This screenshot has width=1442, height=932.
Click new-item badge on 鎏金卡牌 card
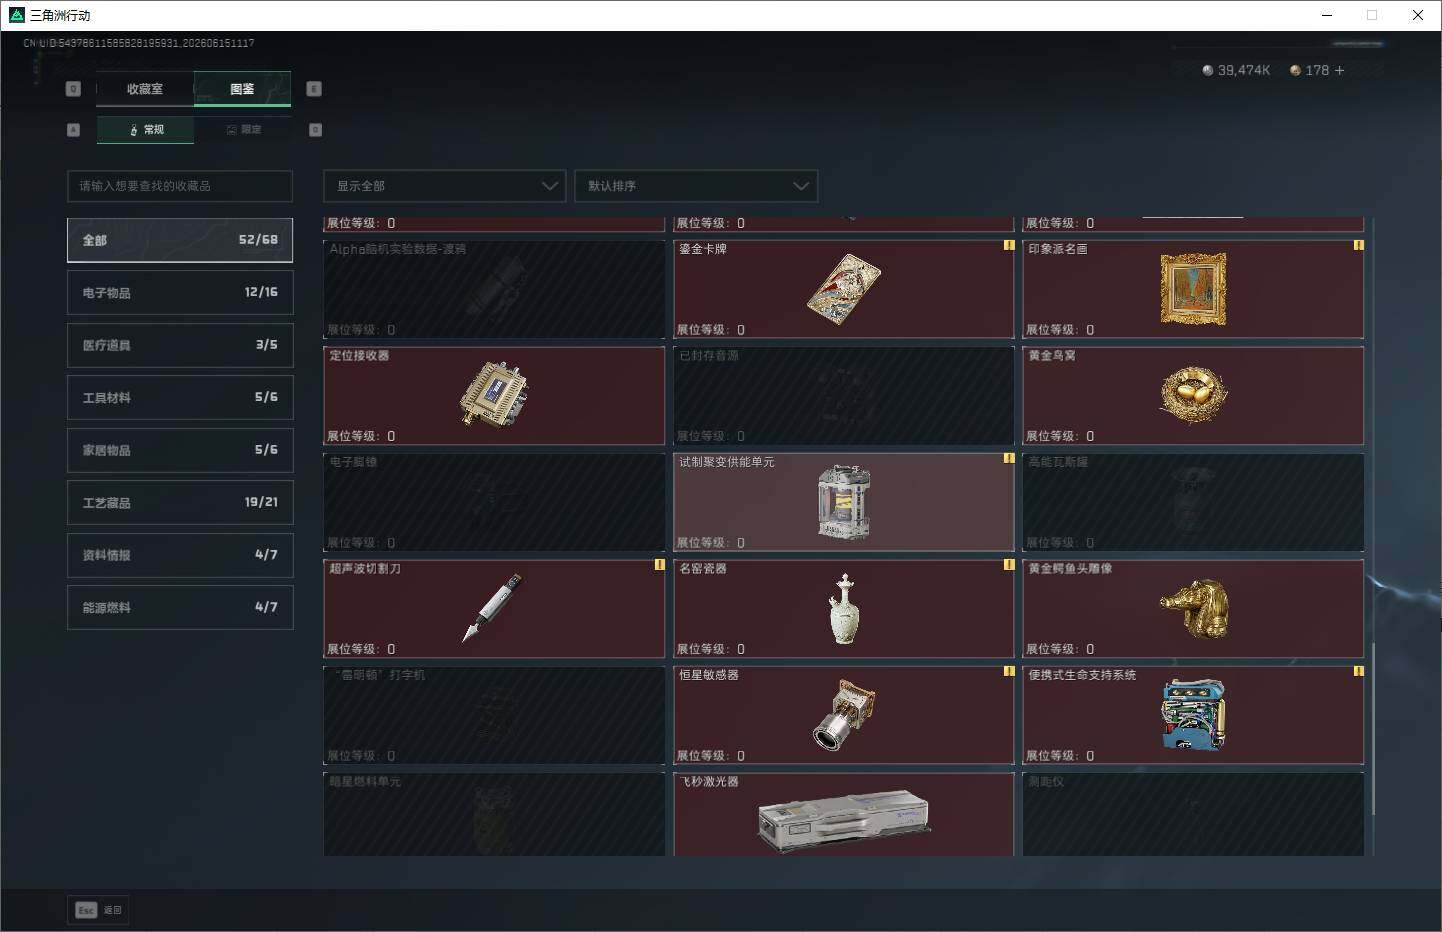pyautogui.click(x=1009, y=245)
